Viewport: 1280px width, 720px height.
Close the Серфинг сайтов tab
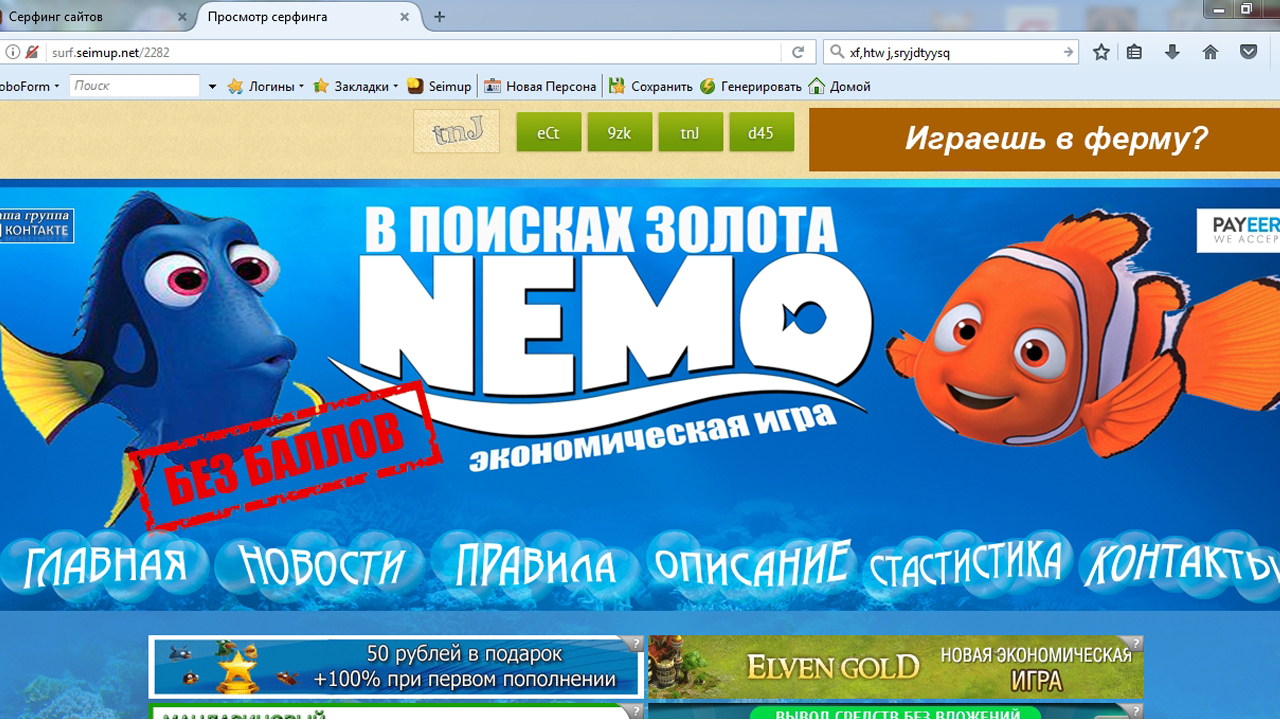tap(182, 17)
